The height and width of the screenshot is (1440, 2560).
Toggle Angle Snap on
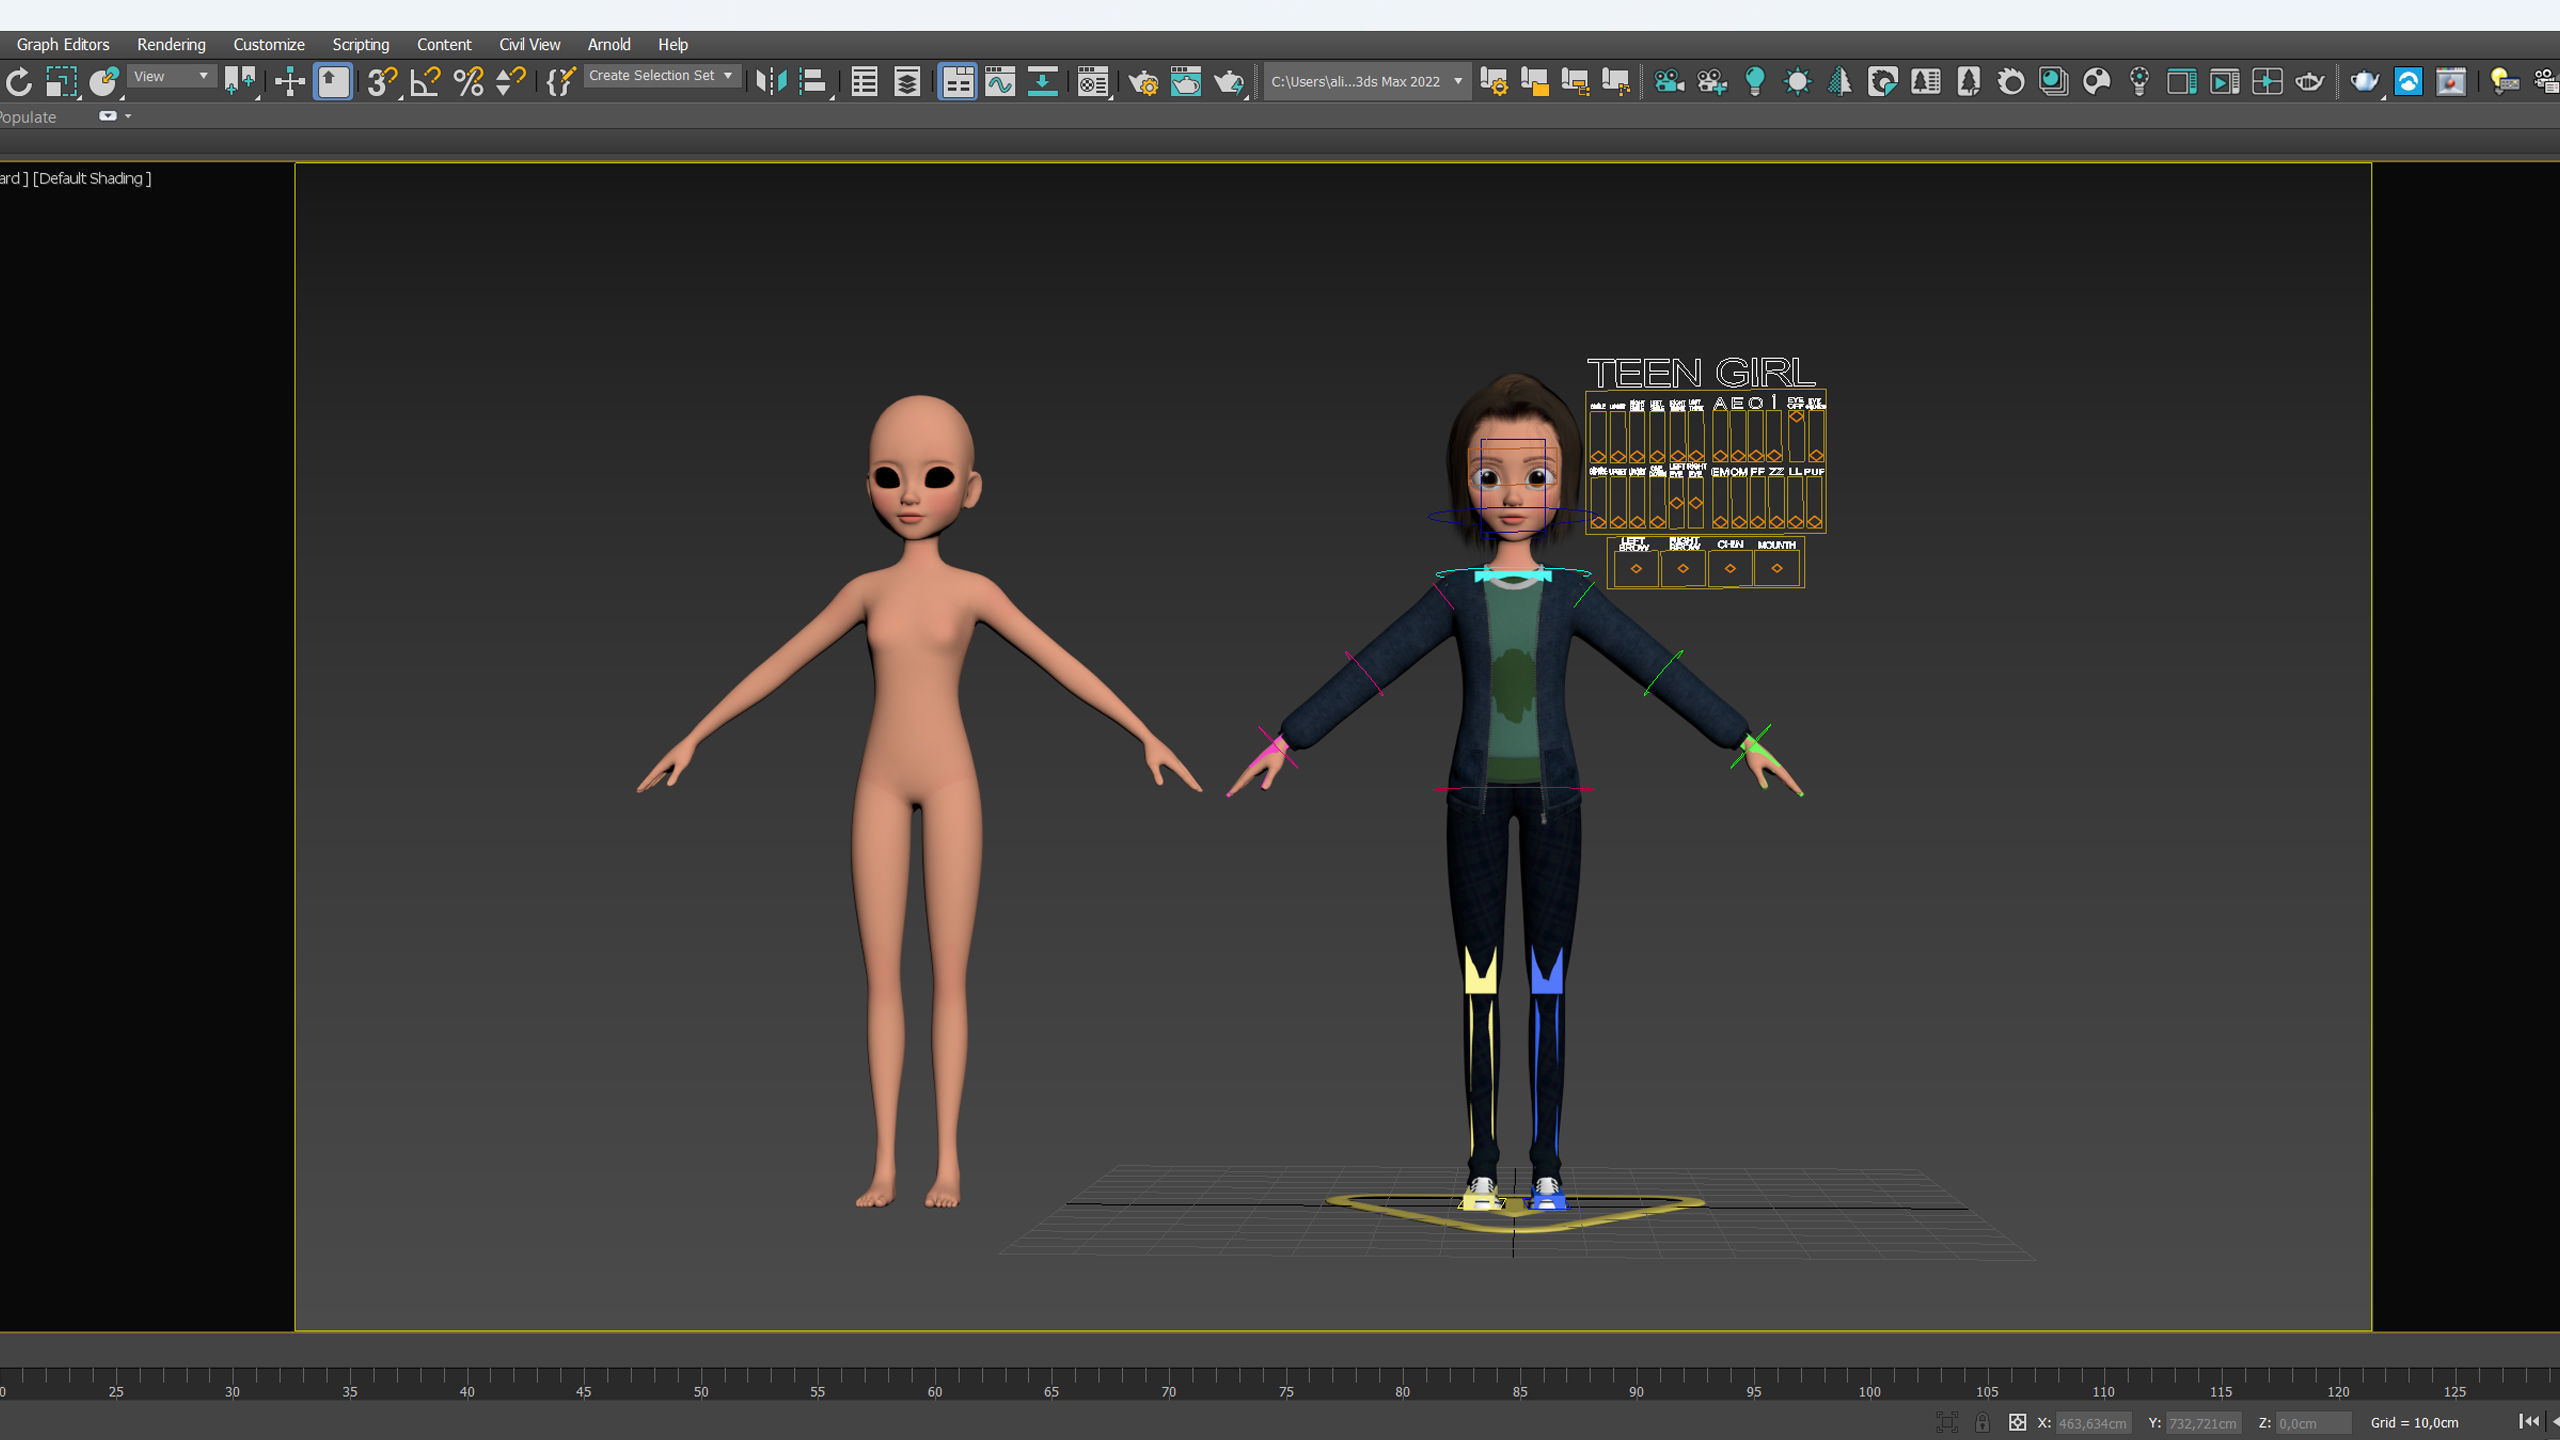click(425, 82)
